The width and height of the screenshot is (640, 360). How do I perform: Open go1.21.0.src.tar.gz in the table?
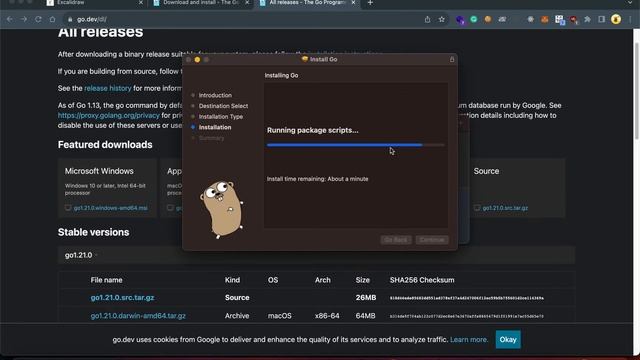click(x=122, y=298)
